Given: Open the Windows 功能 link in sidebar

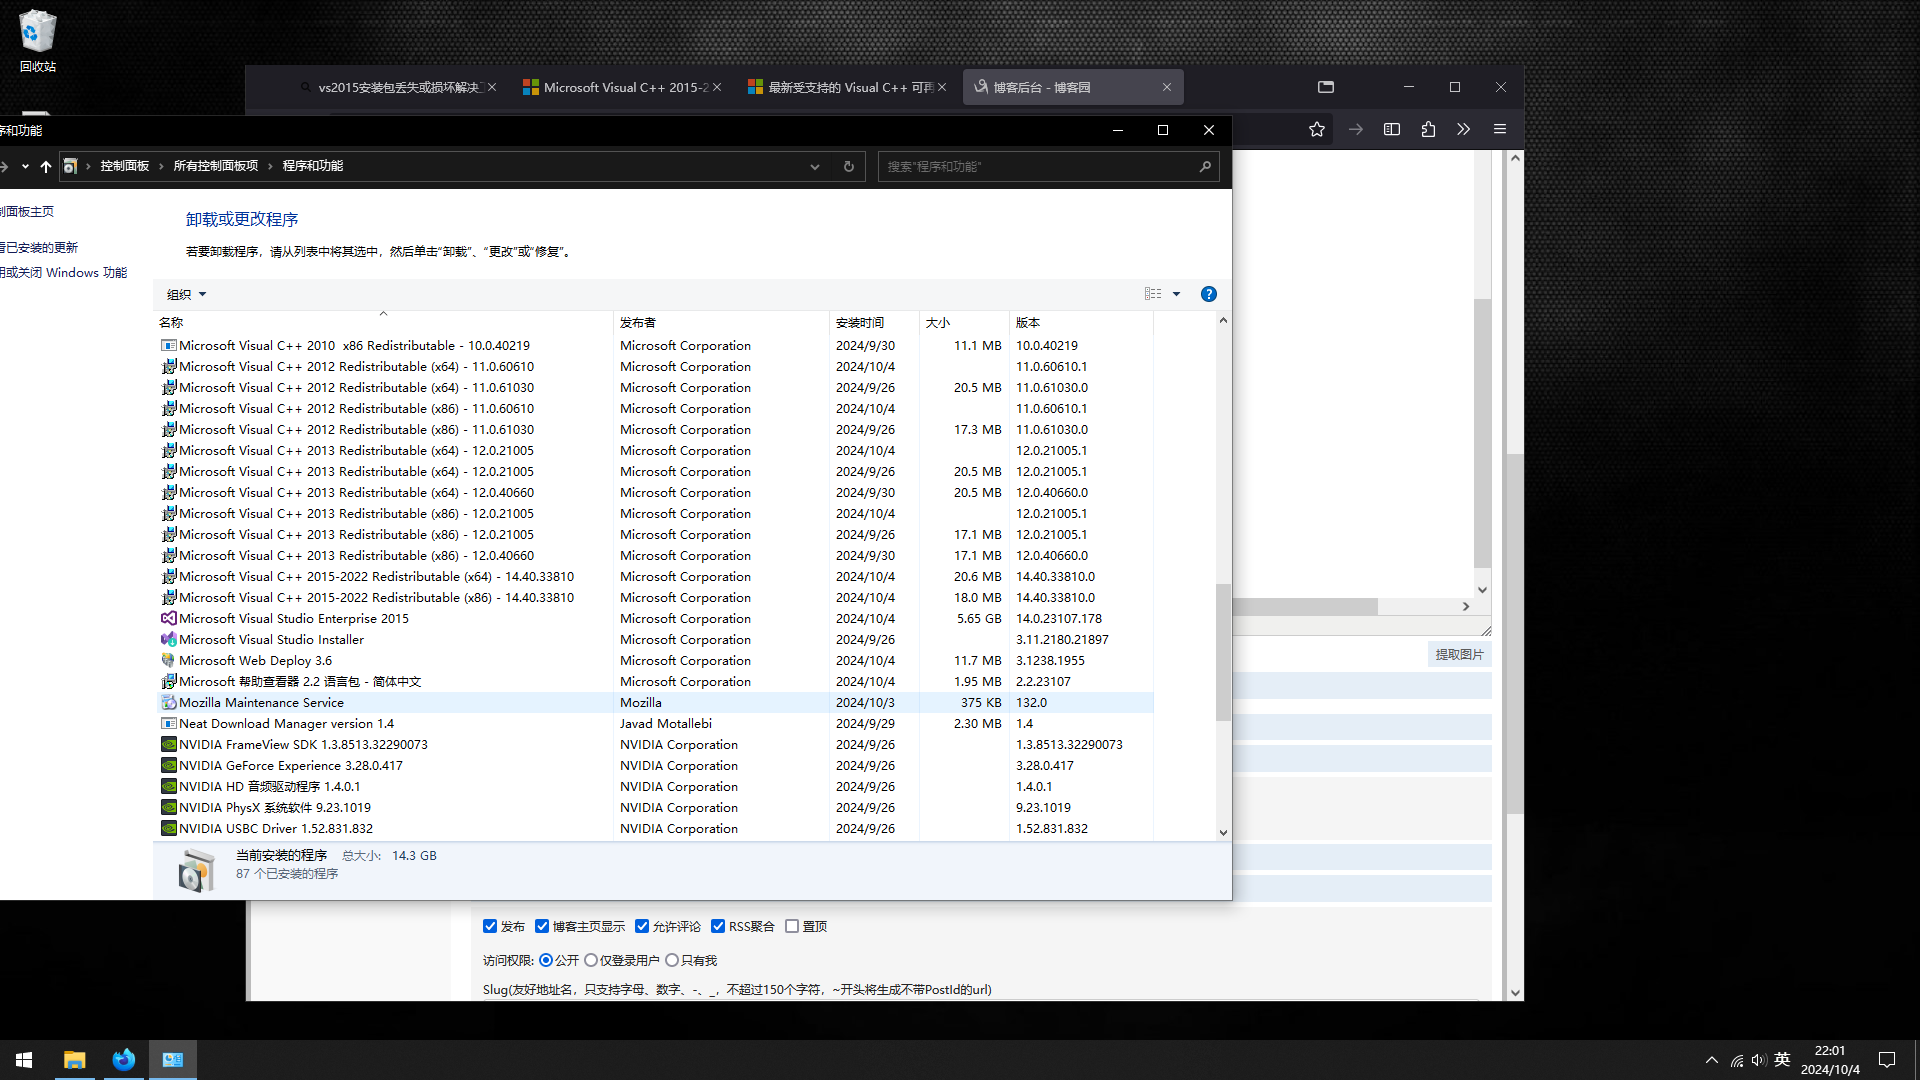Looking at the screenshot, I should tap(64, 272).
